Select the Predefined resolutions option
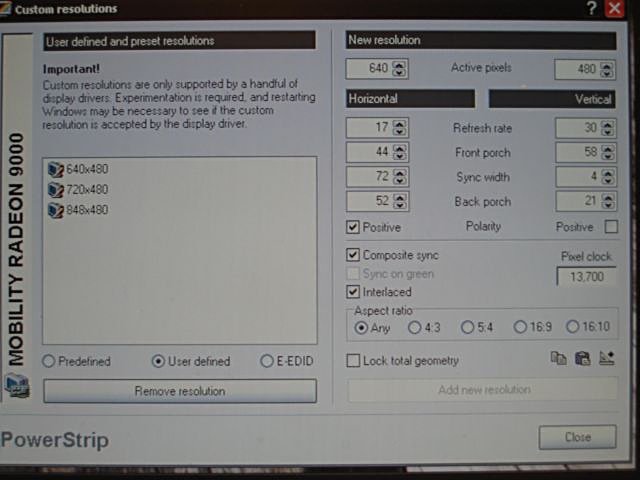640x480 pixels. coord(49,361)
